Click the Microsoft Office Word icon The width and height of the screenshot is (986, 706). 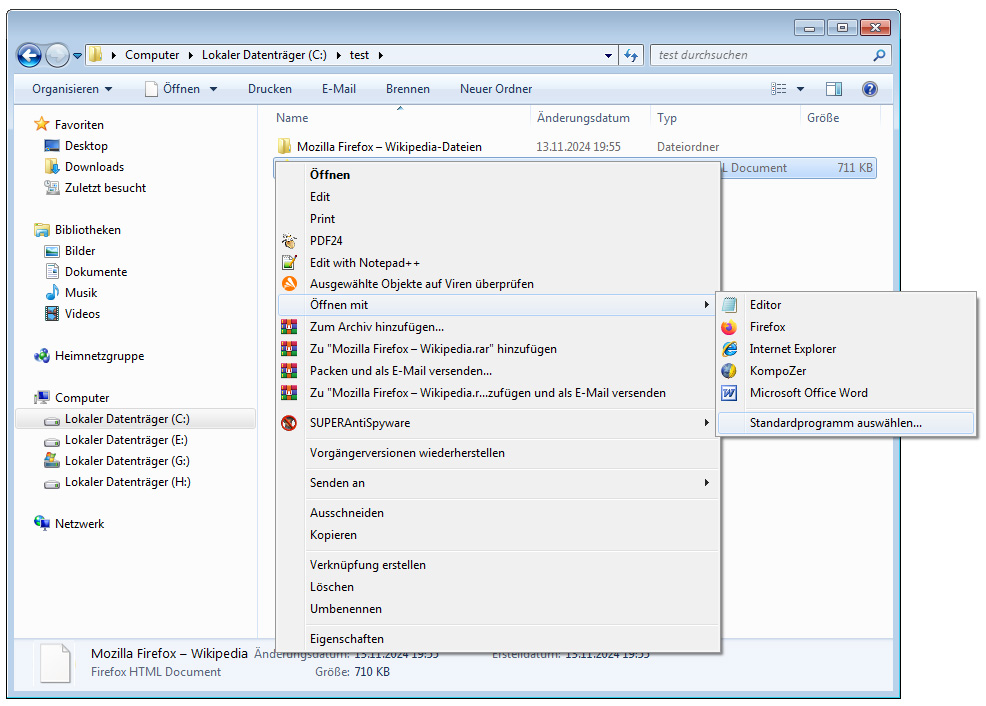(x=730, y=393)
